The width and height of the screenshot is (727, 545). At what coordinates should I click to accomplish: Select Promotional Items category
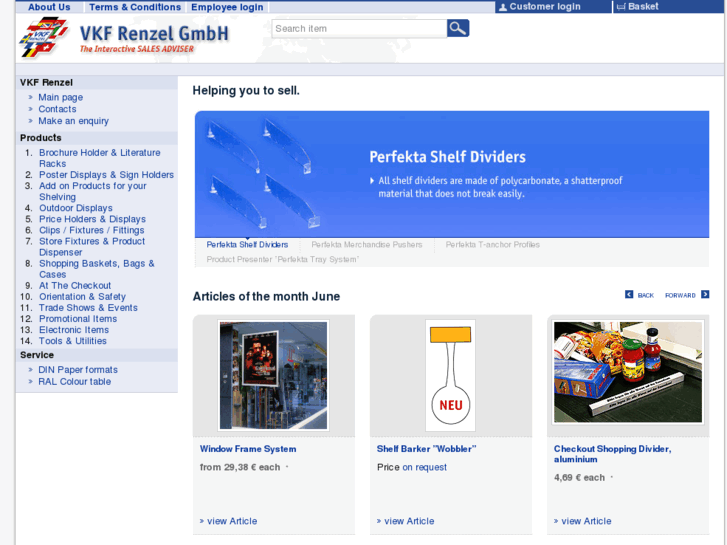point(78,319)
